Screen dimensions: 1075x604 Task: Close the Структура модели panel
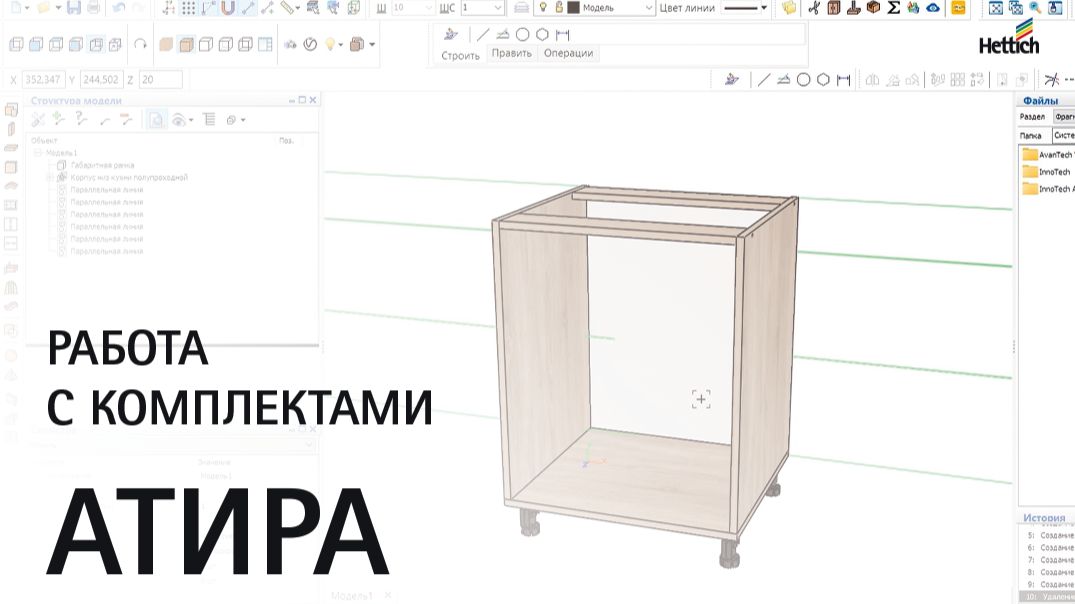[313, 100]
